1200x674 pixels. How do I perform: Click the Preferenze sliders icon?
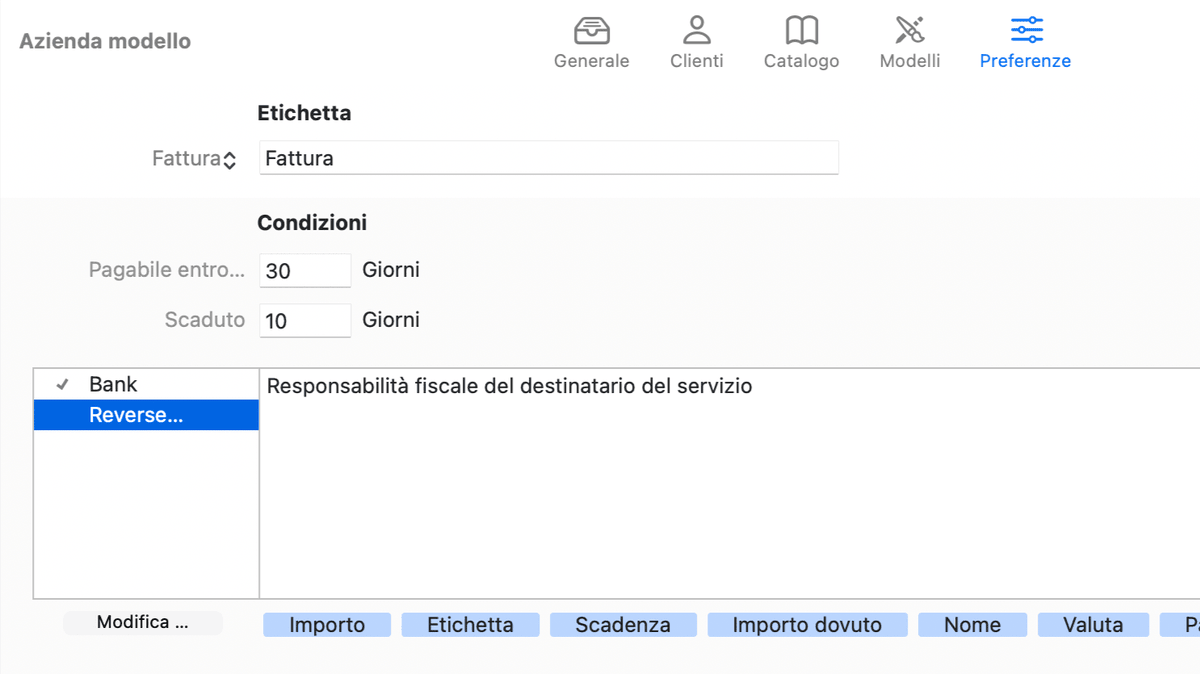pyautogui.click(x=1026, y=31)
